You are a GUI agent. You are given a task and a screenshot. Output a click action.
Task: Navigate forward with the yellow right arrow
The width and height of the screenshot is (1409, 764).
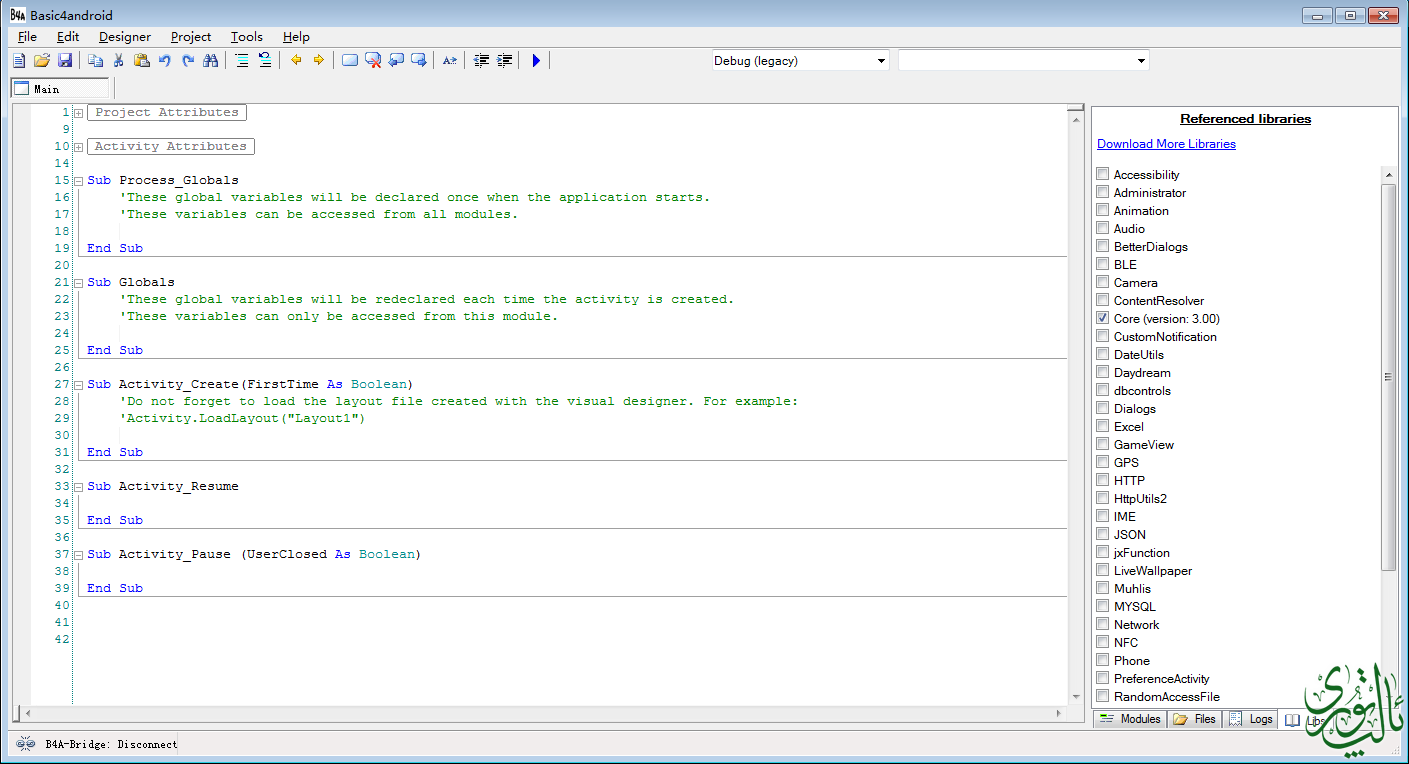[319, 61]
